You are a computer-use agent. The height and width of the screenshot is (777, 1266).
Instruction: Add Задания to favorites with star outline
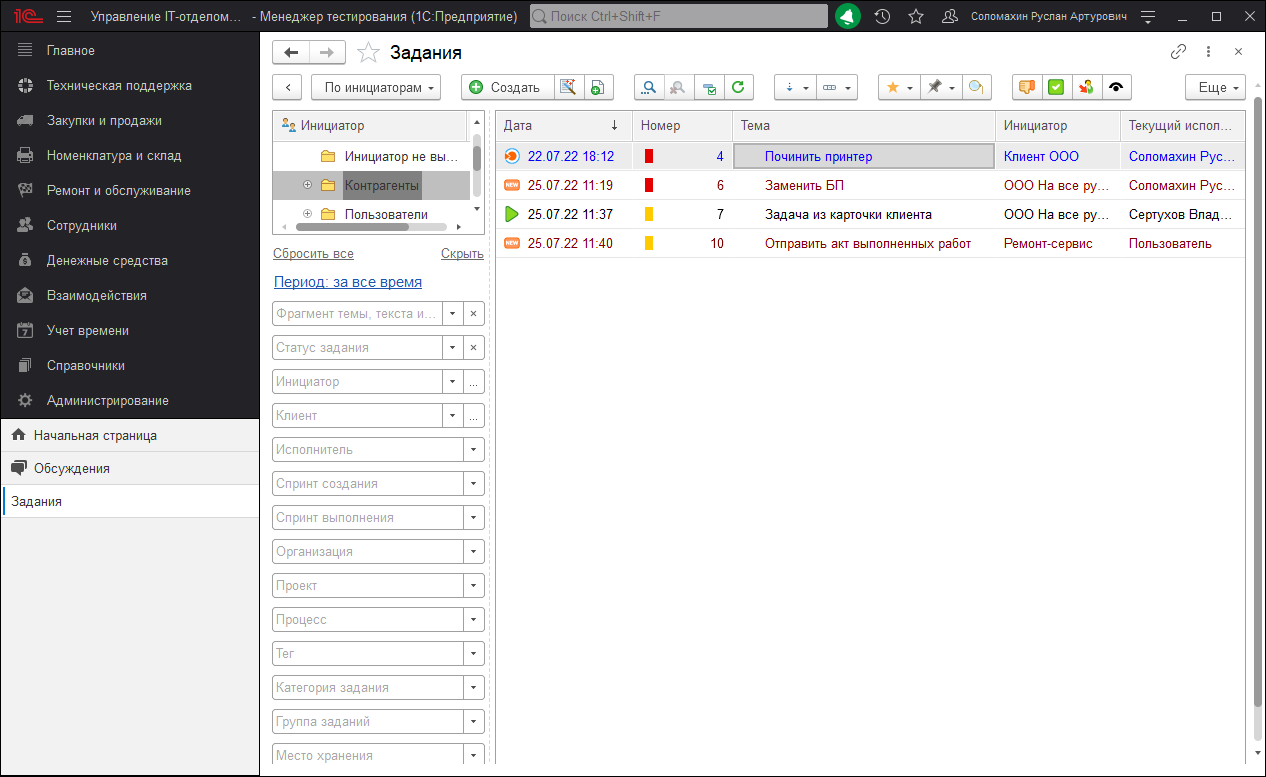[x=368, y=53]
